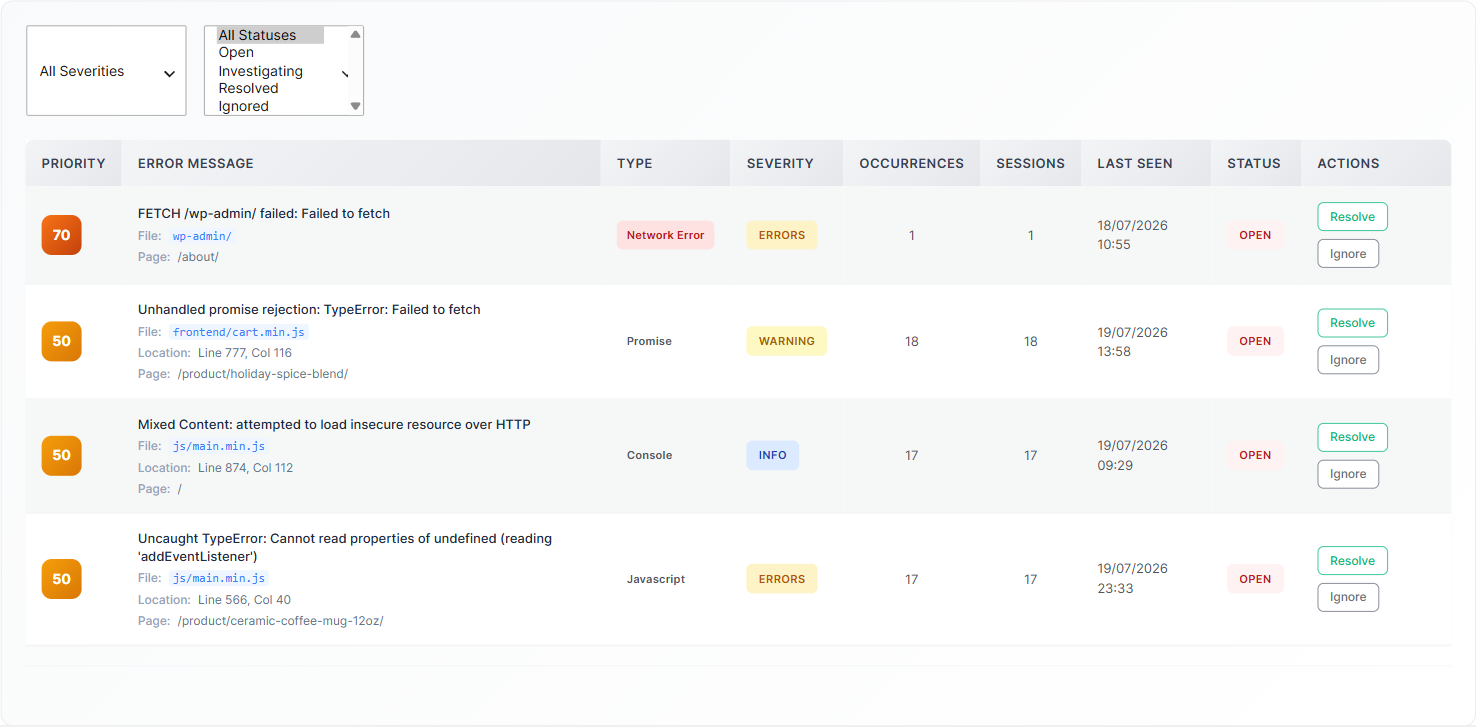Click the status list scroll down arrow
This screenshot has height=727, width=1476.
point(355,106)
